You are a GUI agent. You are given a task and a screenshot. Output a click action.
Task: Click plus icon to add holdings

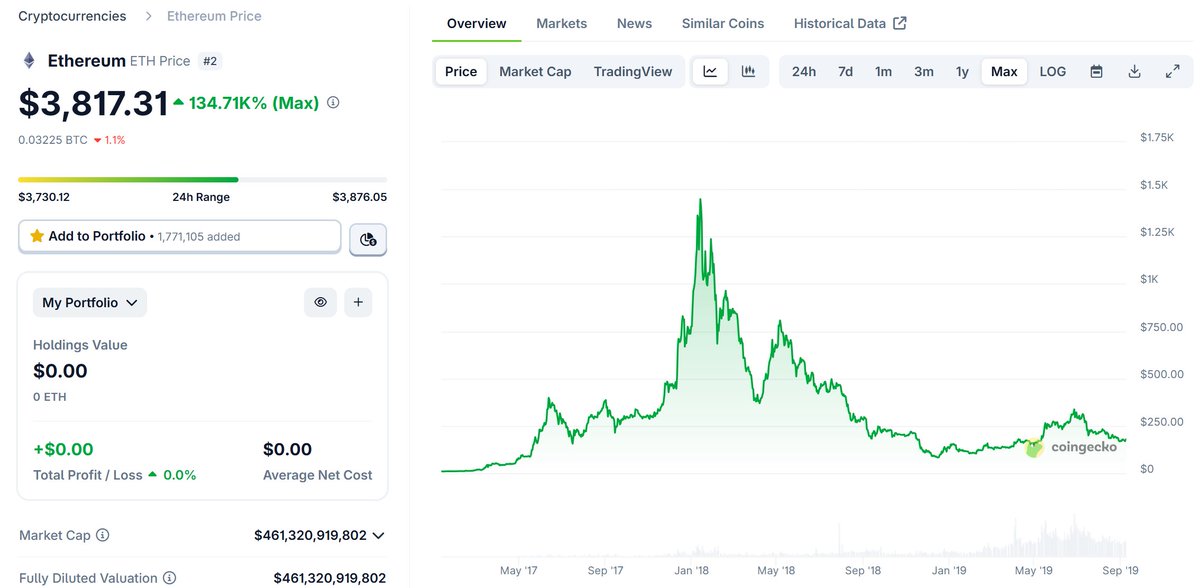(358, 302)
